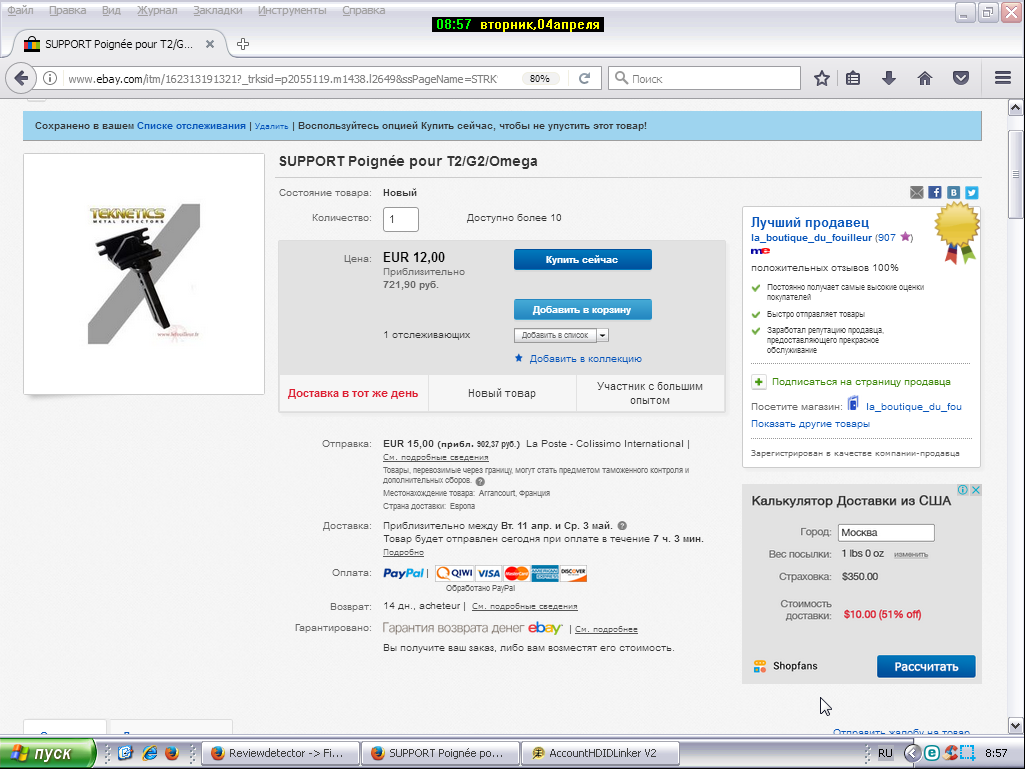Click the page zoom 80% indicator
Image resolution: width=1025 pixels, height=769 pixels.
pyautogui.click(x=539, y=78)
